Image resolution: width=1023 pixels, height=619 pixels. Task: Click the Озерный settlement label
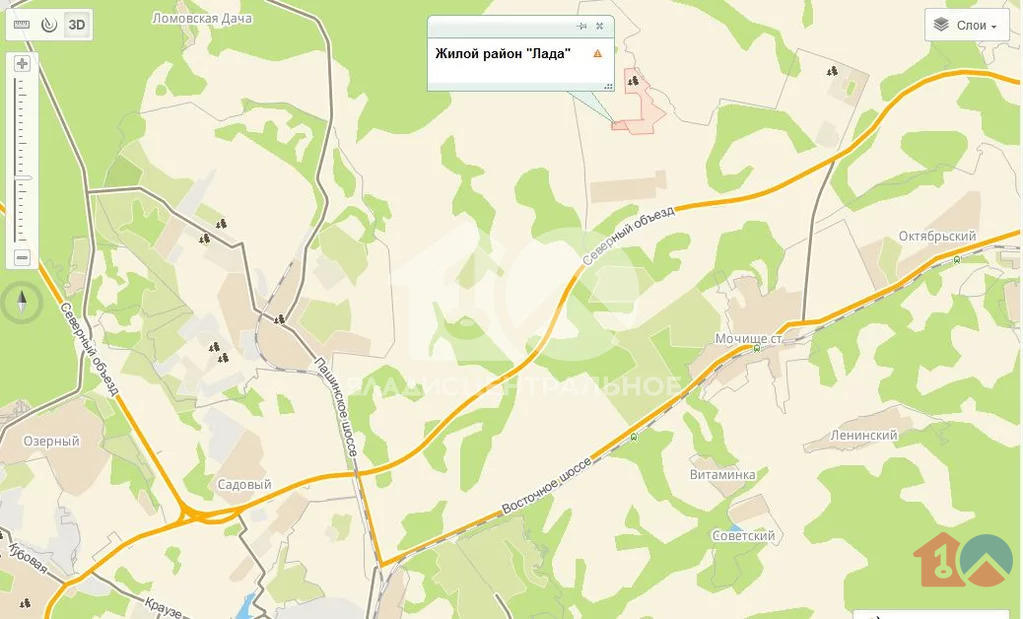pos(52,441)
